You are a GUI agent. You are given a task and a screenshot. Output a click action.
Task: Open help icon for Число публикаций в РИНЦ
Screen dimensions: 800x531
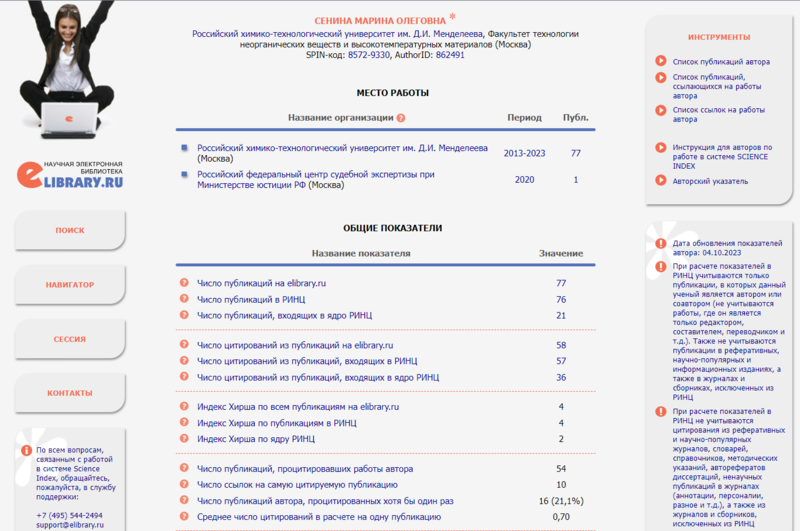click(184, 299)
